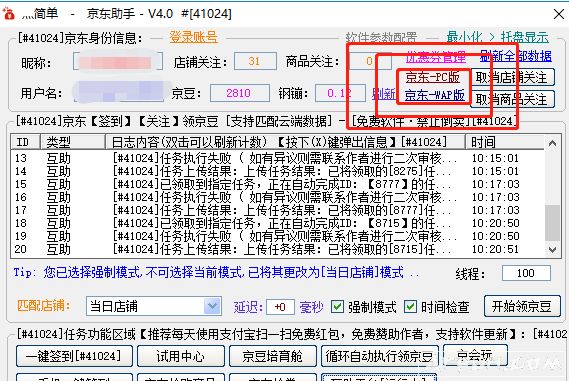Start with the 开始领京豆 button
This screenshot has width=569, height=381.
coord(522,306)
